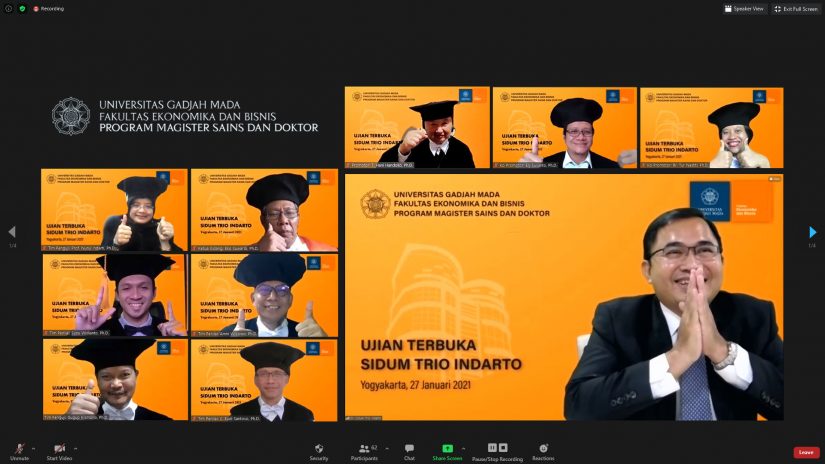825x464 pixels.
Task: Open the Security shield menu
Action: pos(319,449)
